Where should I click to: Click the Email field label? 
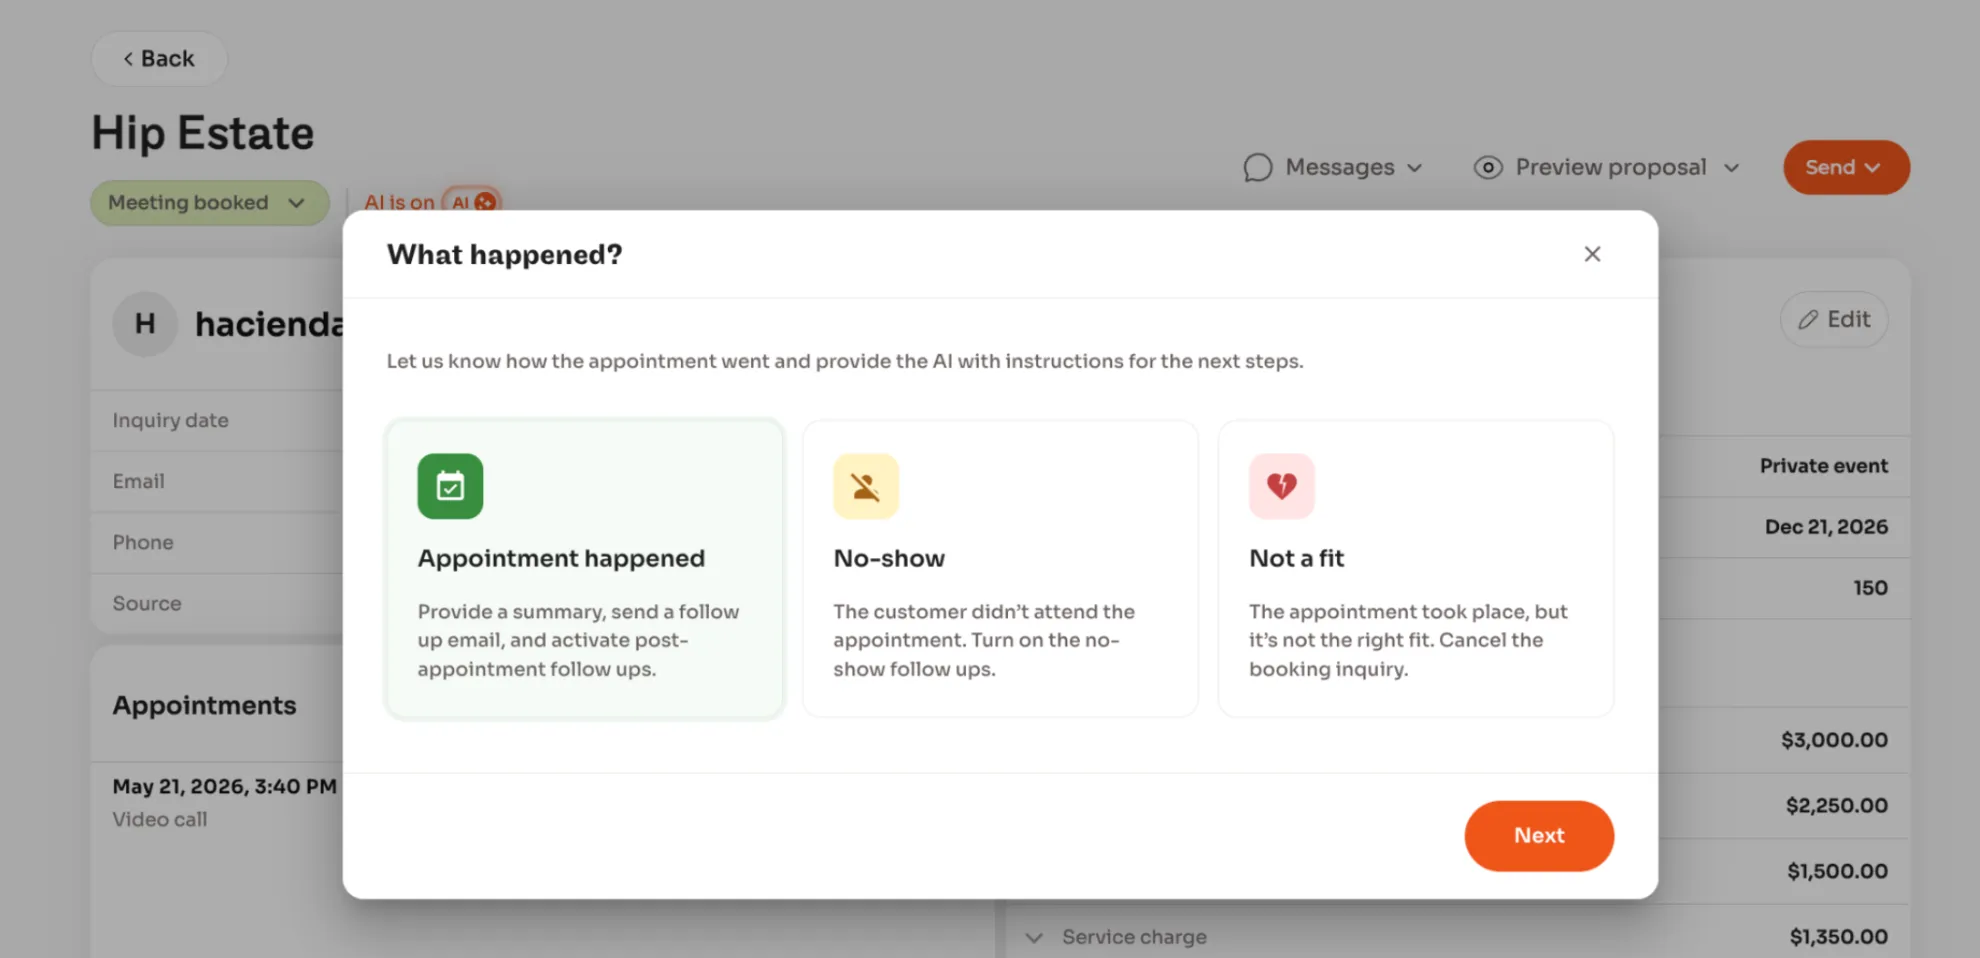click(138, 481)
